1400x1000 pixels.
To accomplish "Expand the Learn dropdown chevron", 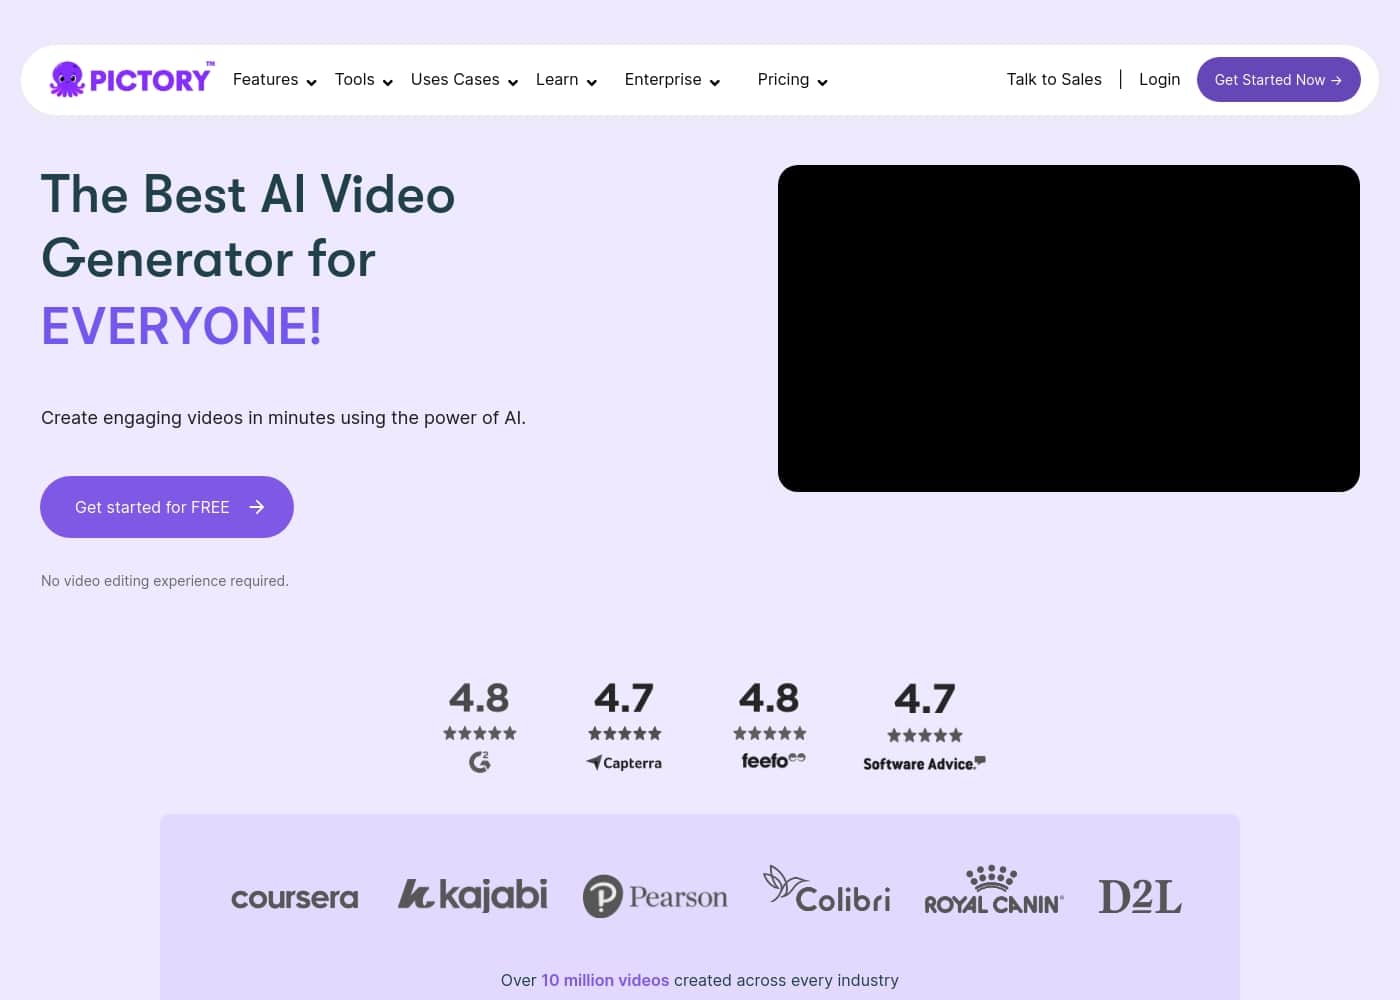I will click(x=592, y=83).
